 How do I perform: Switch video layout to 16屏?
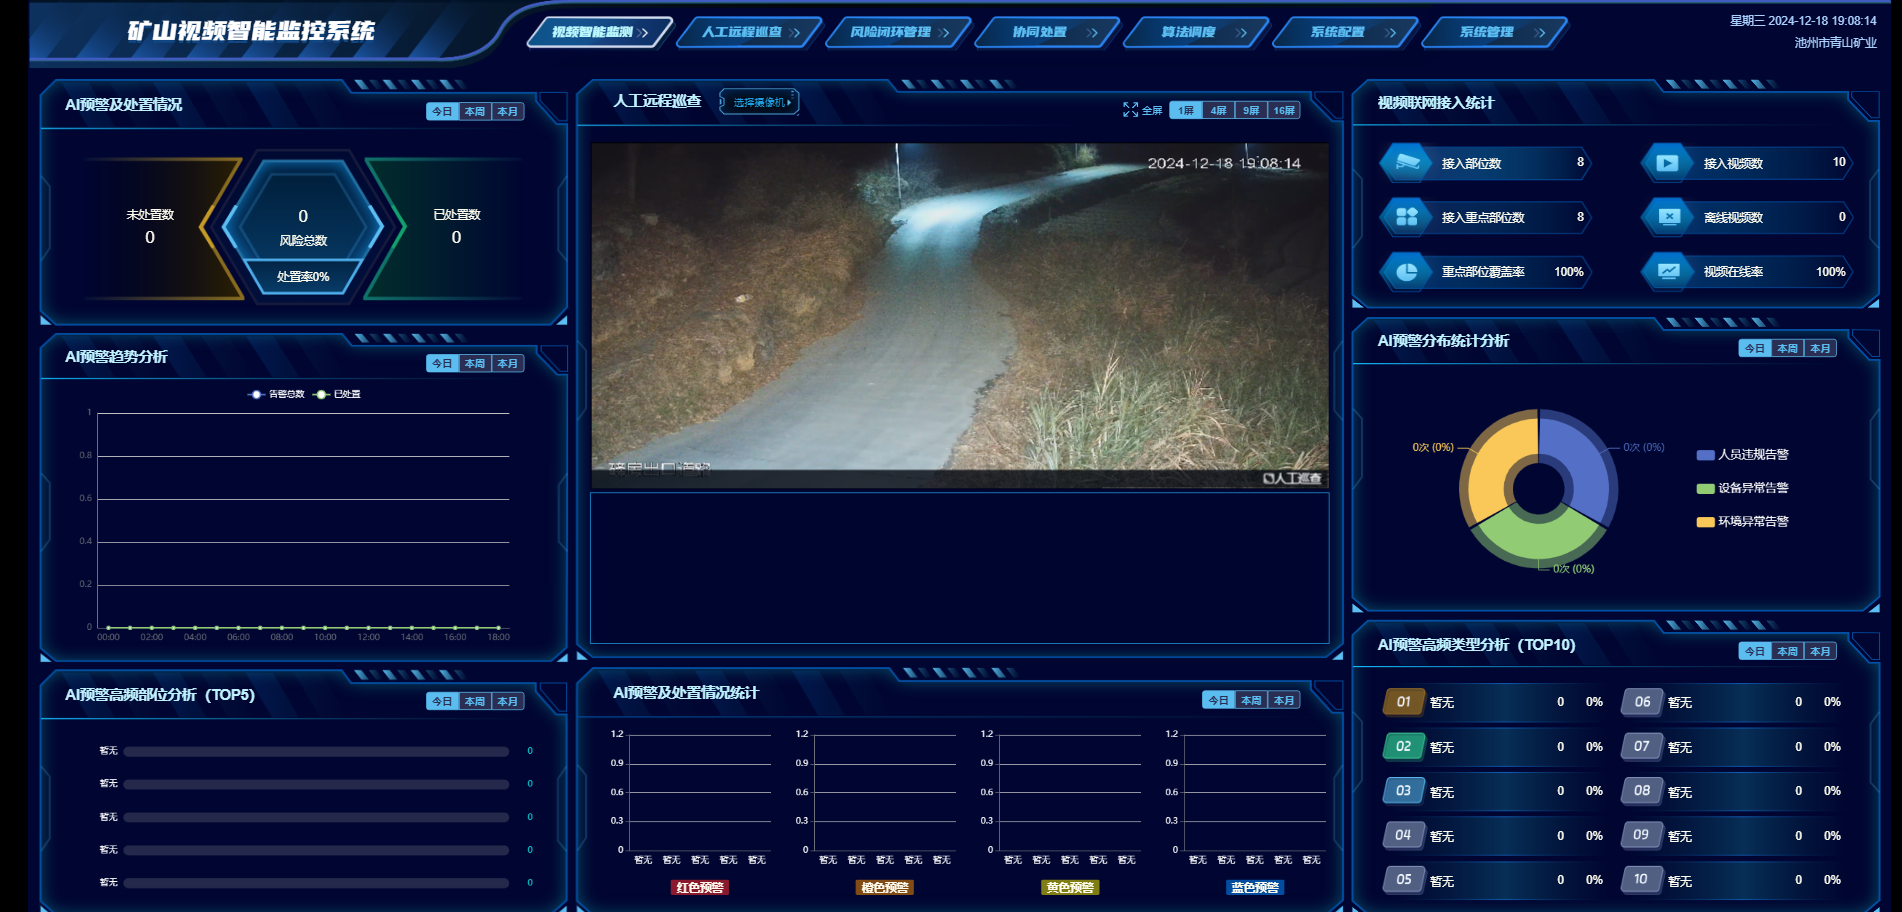tap(1284, 110)
